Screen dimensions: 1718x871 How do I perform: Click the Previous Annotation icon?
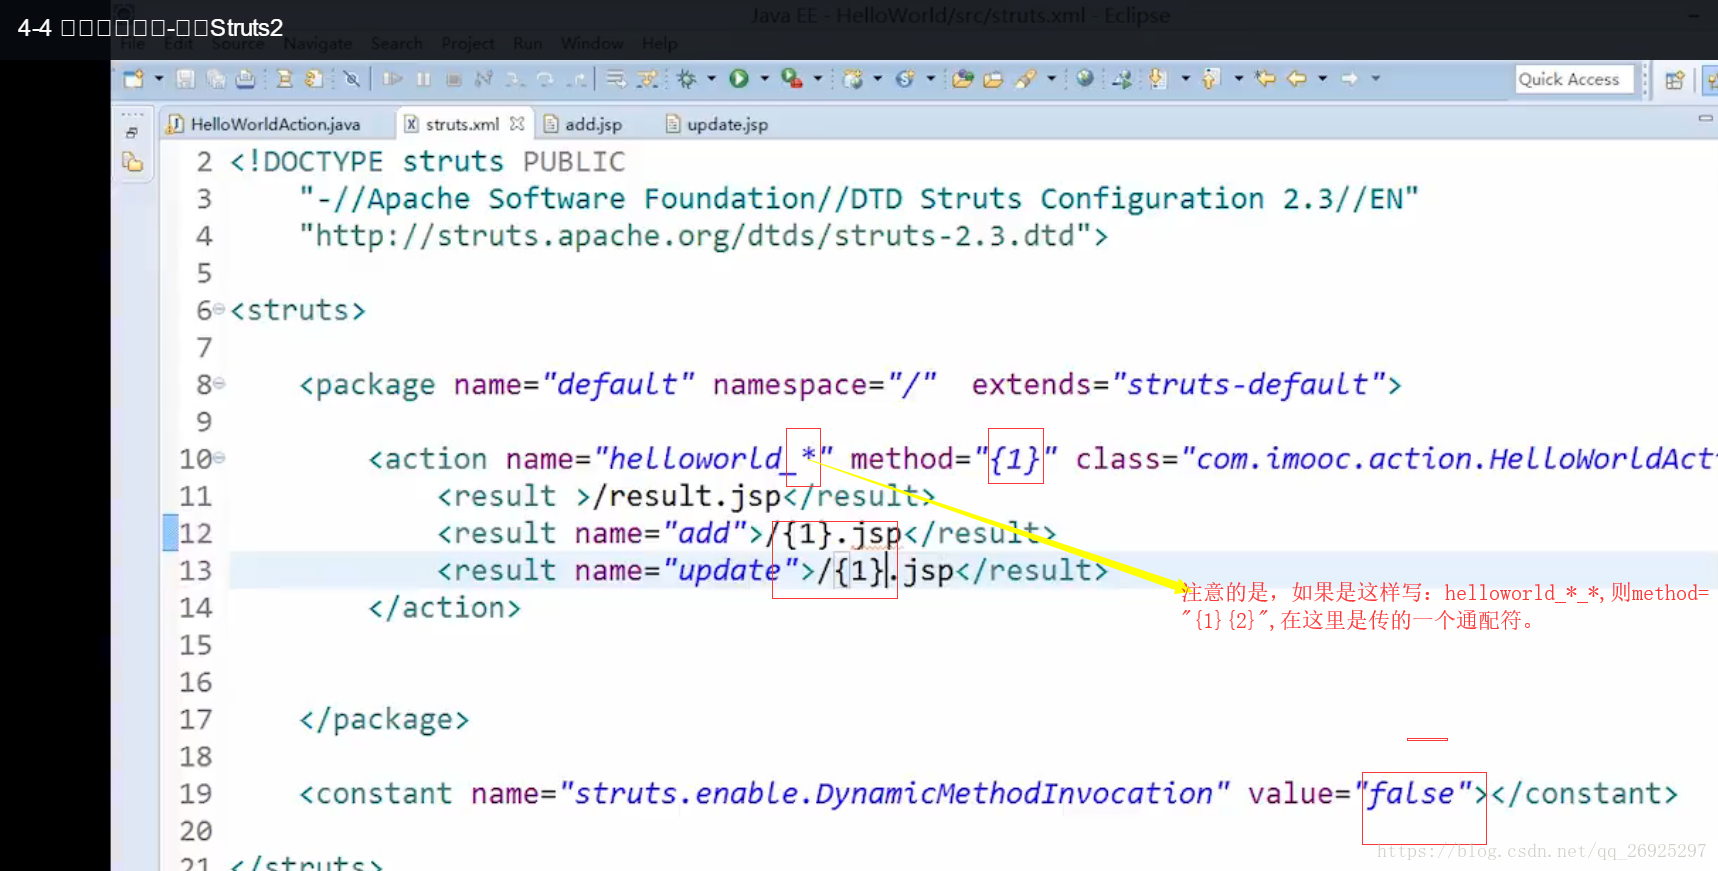1211,78
